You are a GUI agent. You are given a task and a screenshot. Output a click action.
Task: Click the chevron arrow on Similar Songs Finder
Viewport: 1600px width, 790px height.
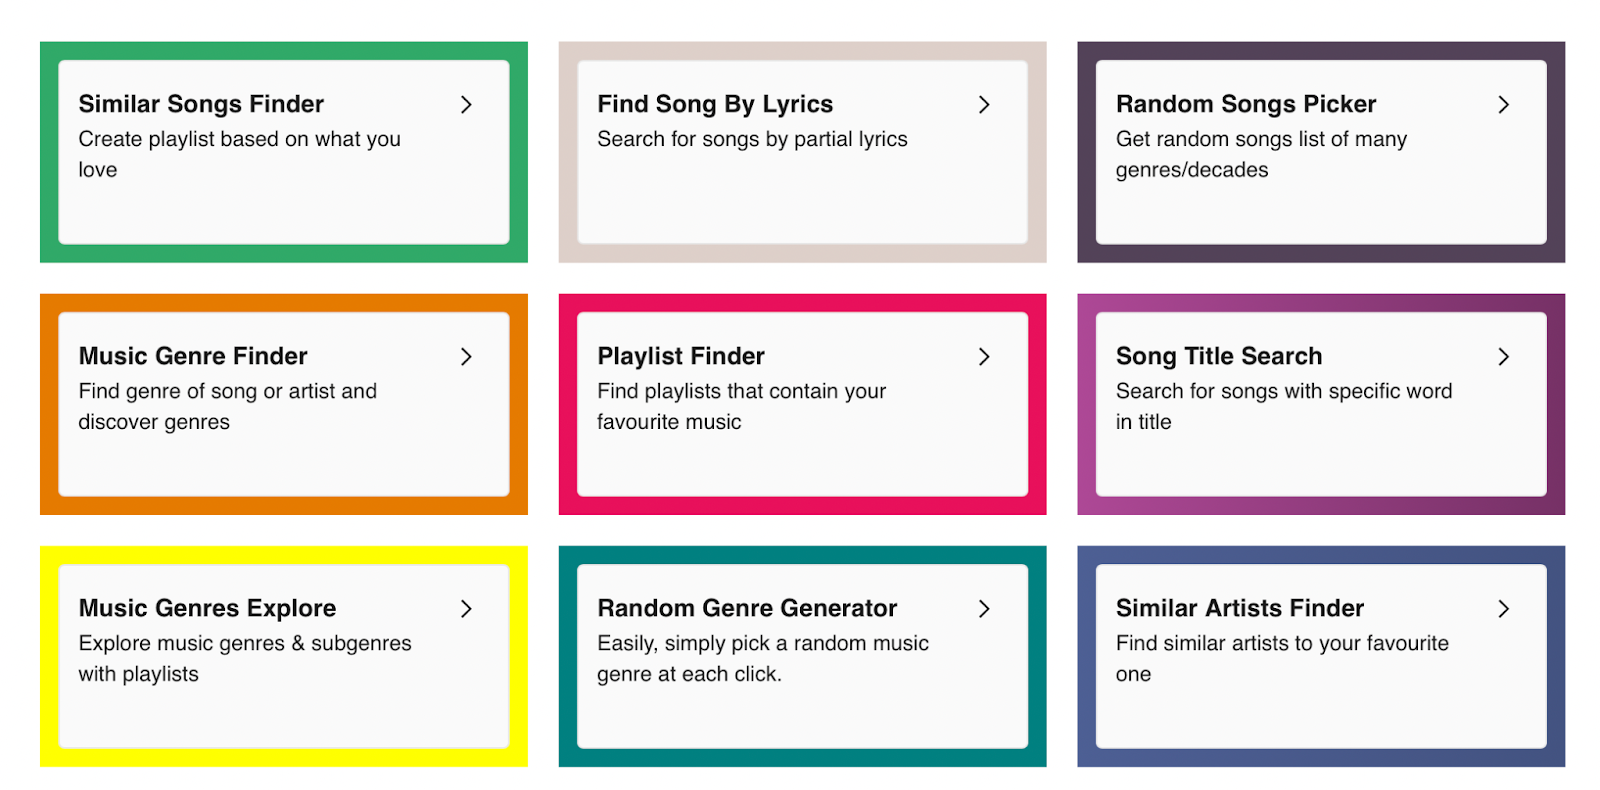click(x=466, y=104)
